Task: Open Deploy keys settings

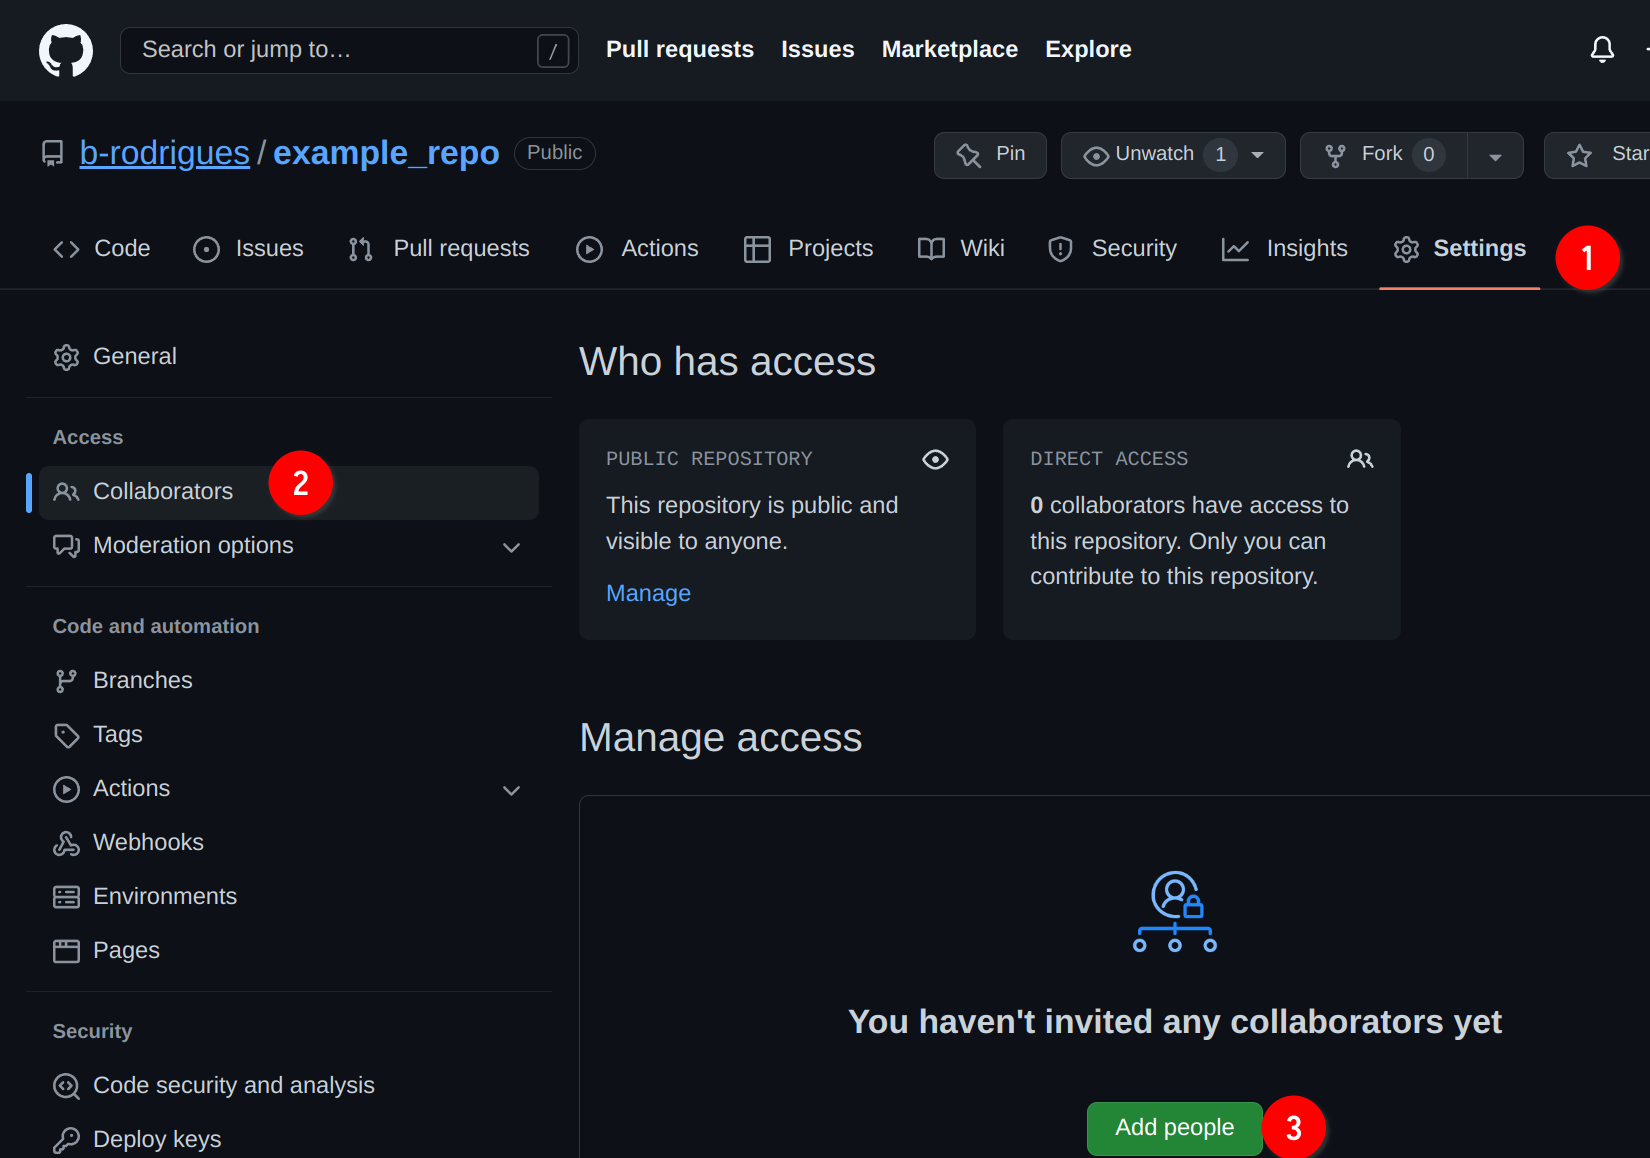Action: coord(289,1140)
